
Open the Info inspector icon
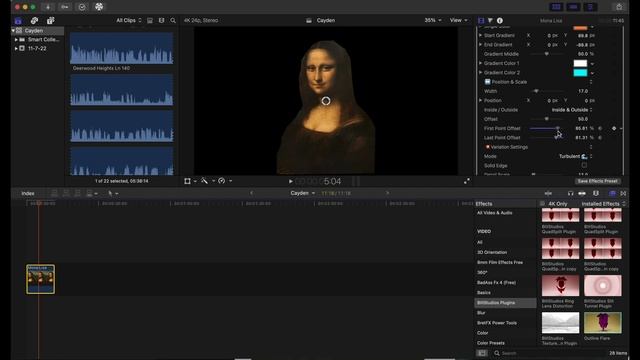[x=500, y=20]
